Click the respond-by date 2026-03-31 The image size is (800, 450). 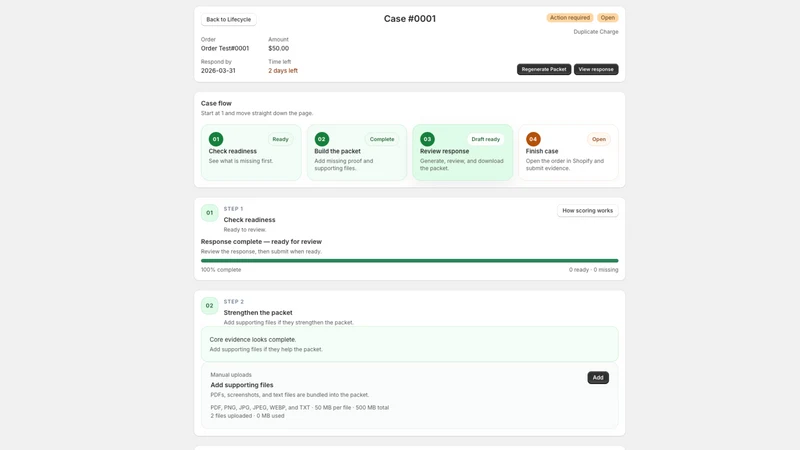pyautogui.click(x=218, y=71)
